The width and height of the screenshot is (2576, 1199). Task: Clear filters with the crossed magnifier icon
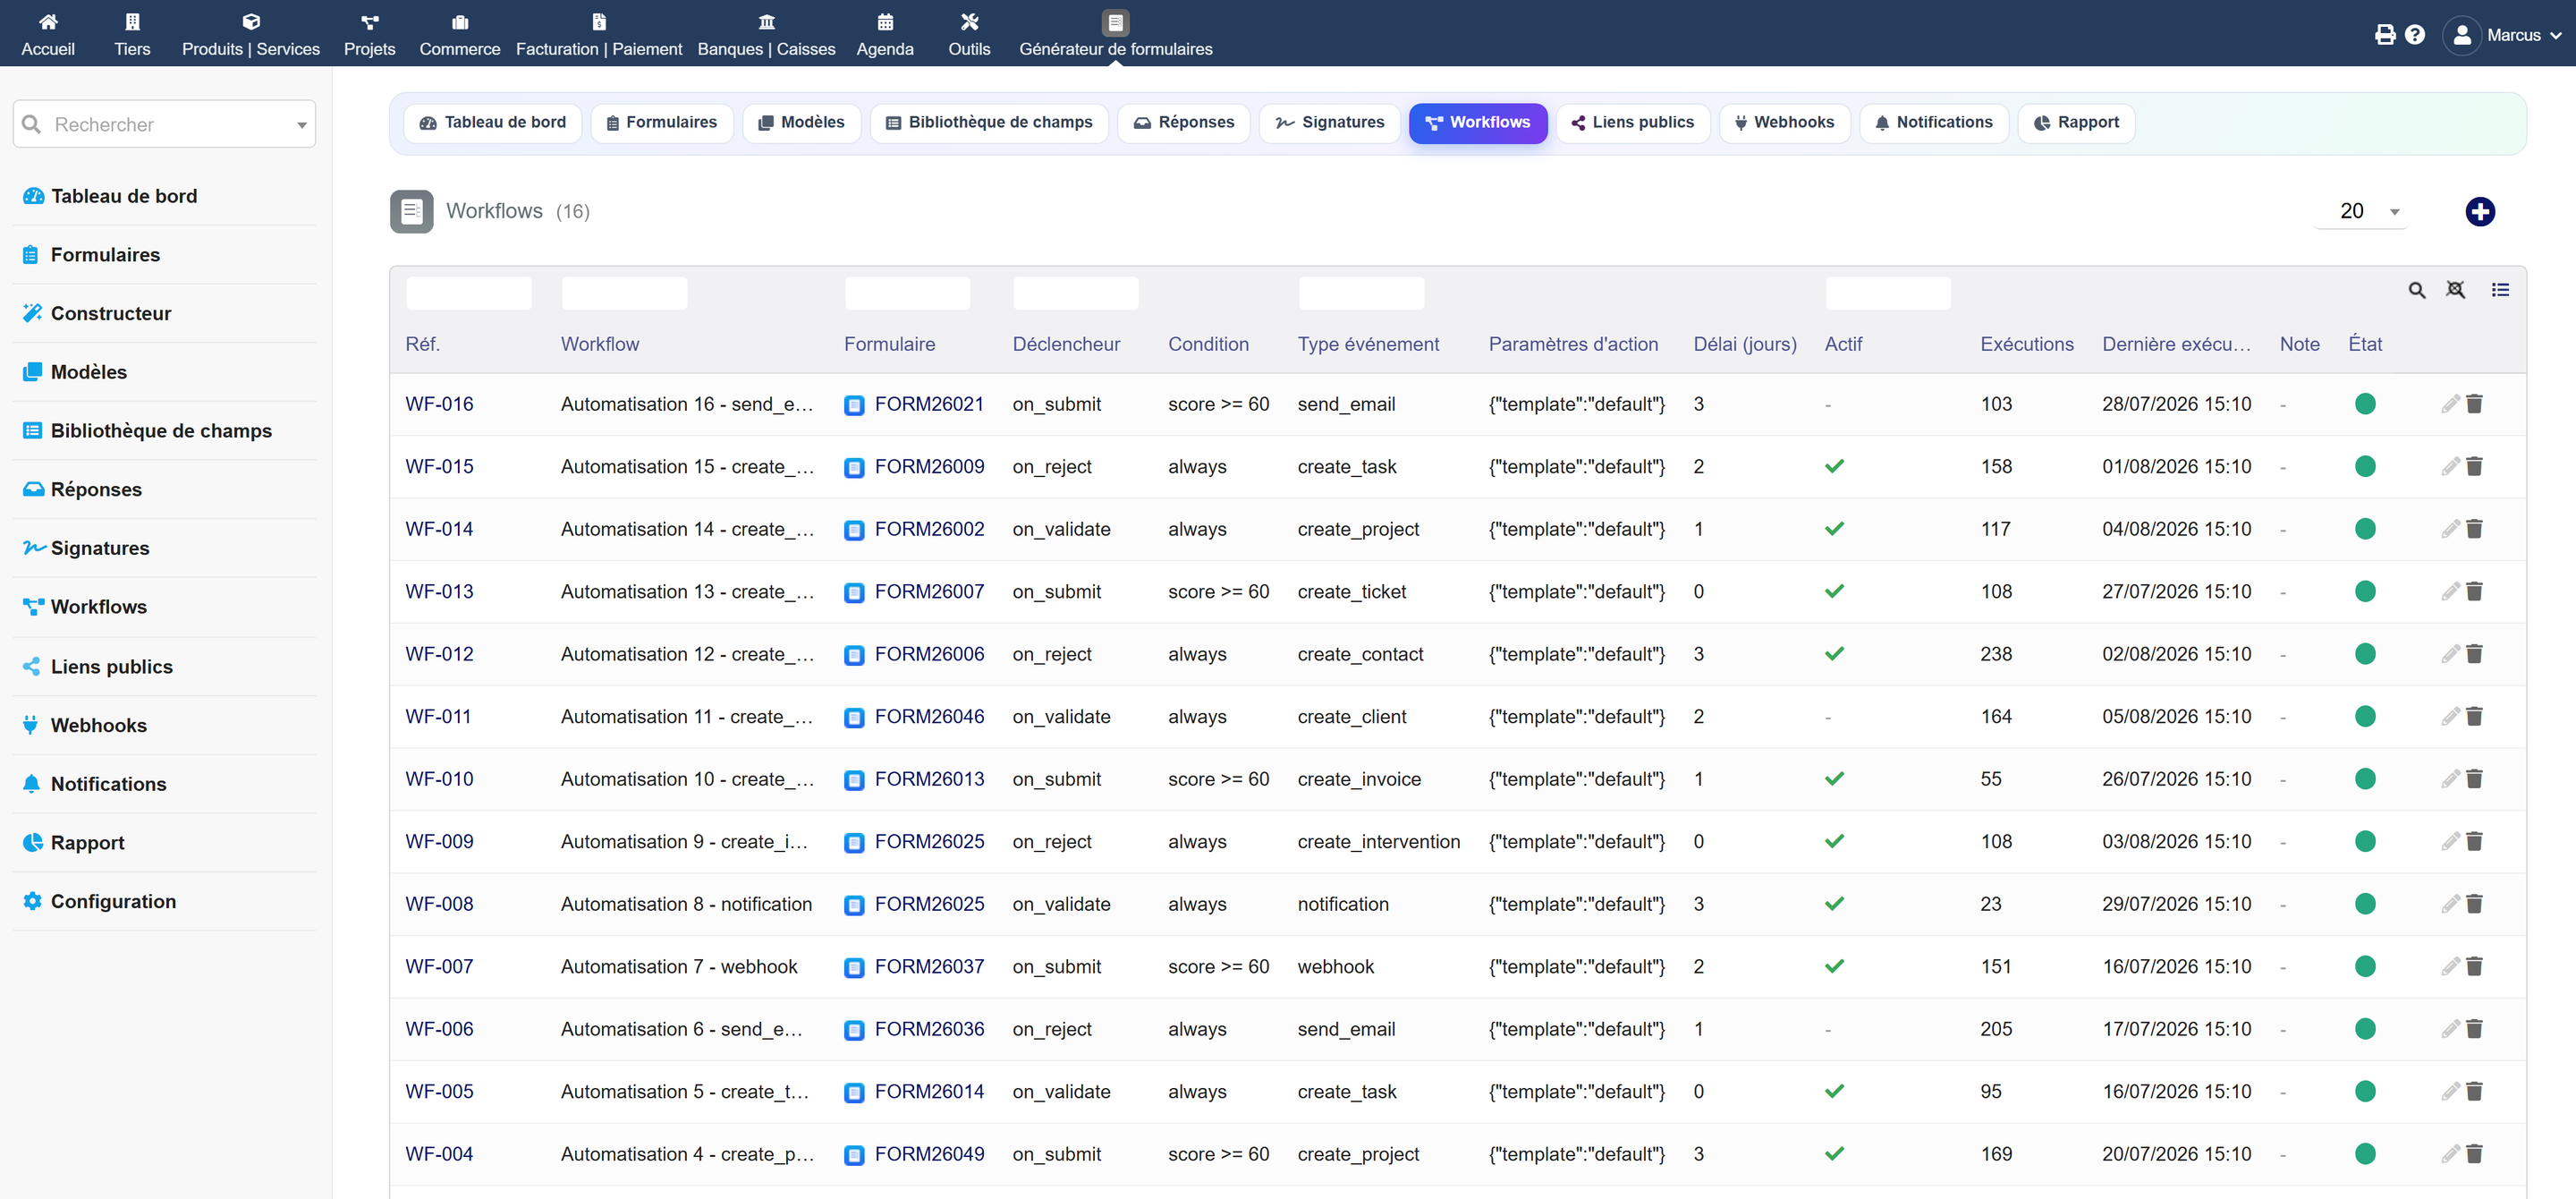(2455, 290)
